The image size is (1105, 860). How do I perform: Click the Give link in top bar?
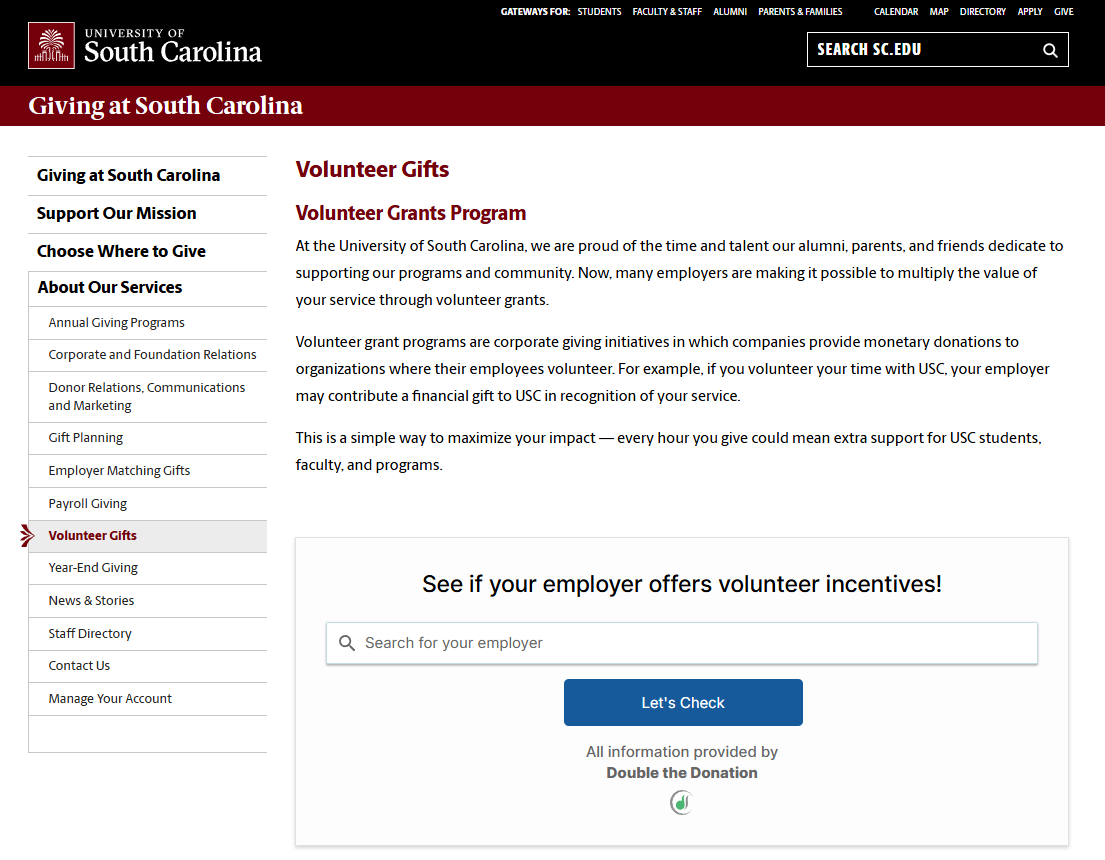tap(1063, 12)
